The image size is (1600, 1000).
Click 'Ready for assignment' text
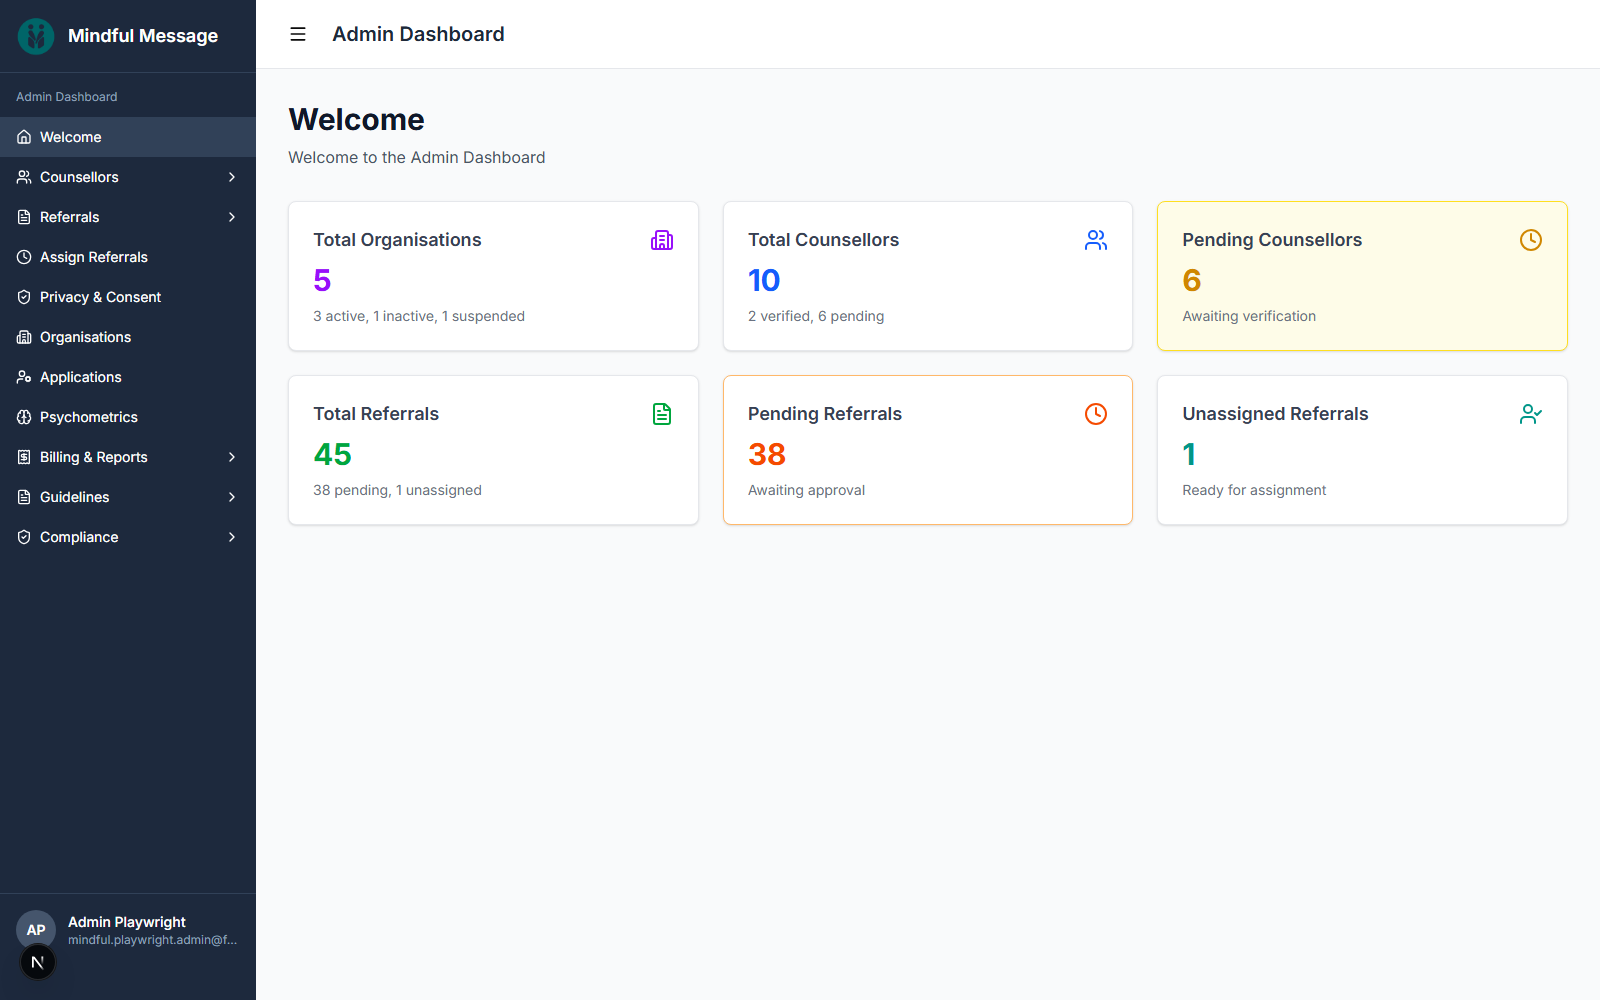(1254, 490)
